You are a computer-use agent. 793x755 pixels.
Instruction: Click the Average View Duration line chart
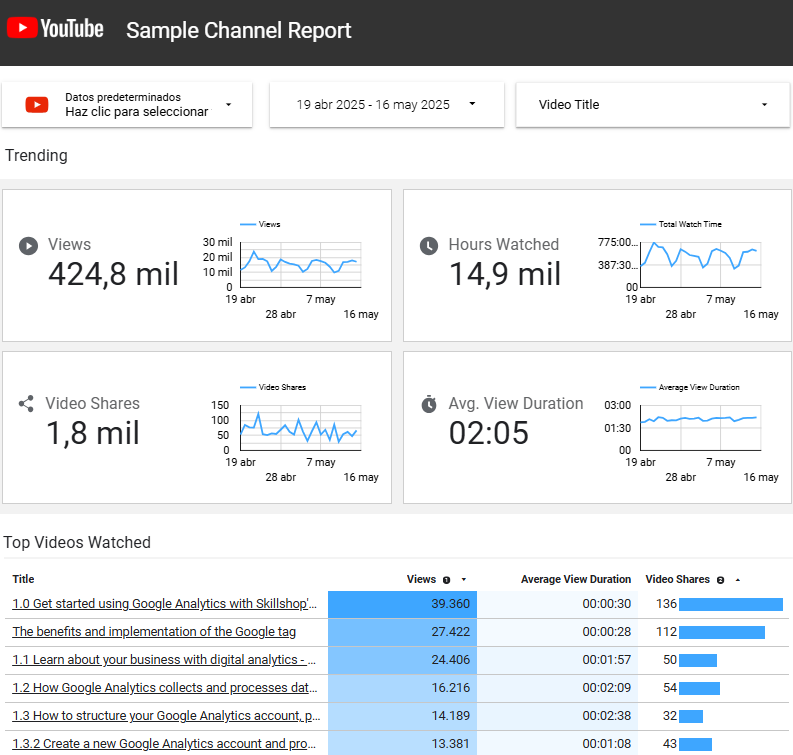coord(700,428)
